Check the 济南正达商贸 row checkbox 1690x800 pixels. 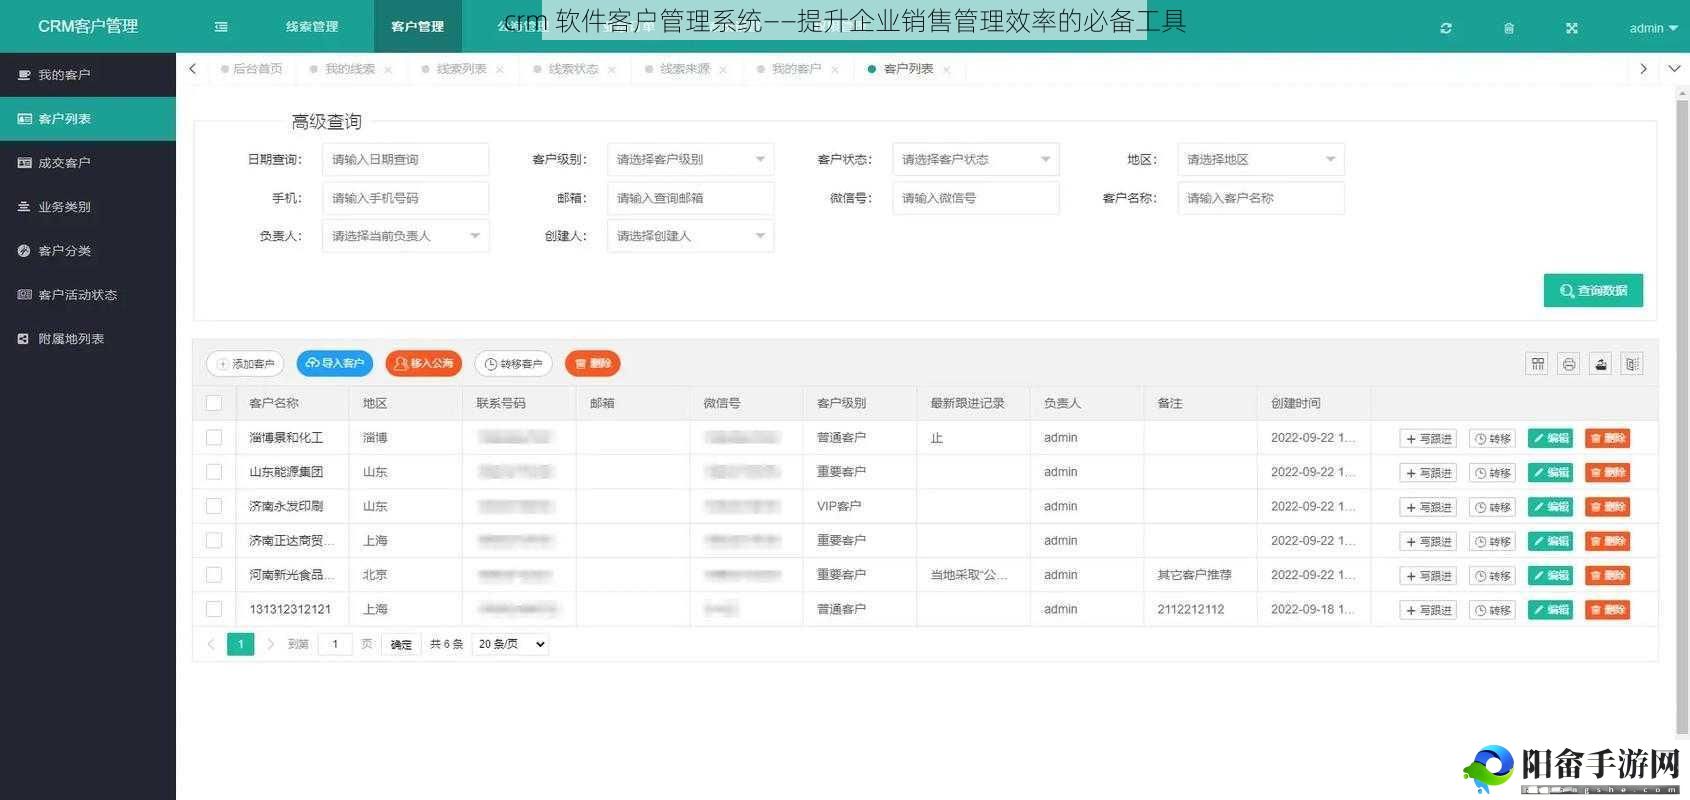[x=214, y=540]
